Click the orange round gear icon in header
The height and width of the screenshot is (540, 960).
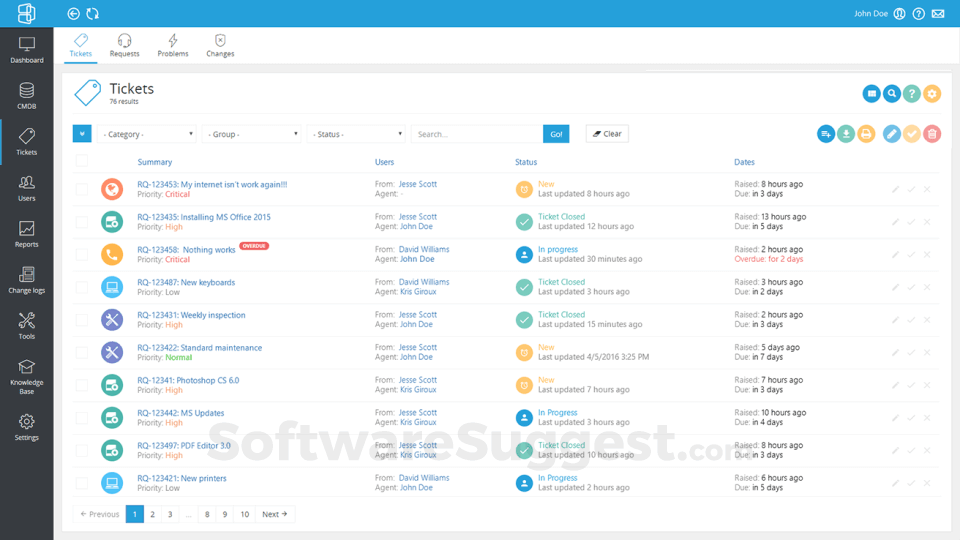pos(932,94)
